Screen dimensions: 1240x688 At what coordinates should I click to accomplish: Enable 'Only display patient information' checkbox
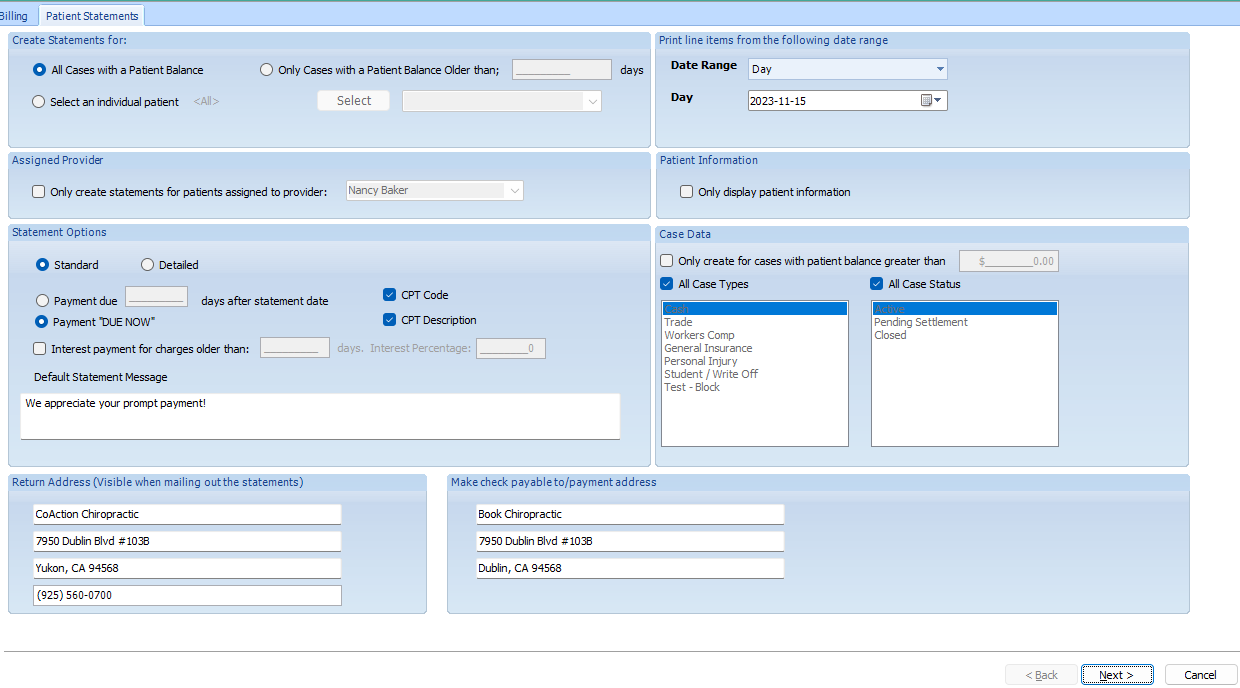coord(686,192)
